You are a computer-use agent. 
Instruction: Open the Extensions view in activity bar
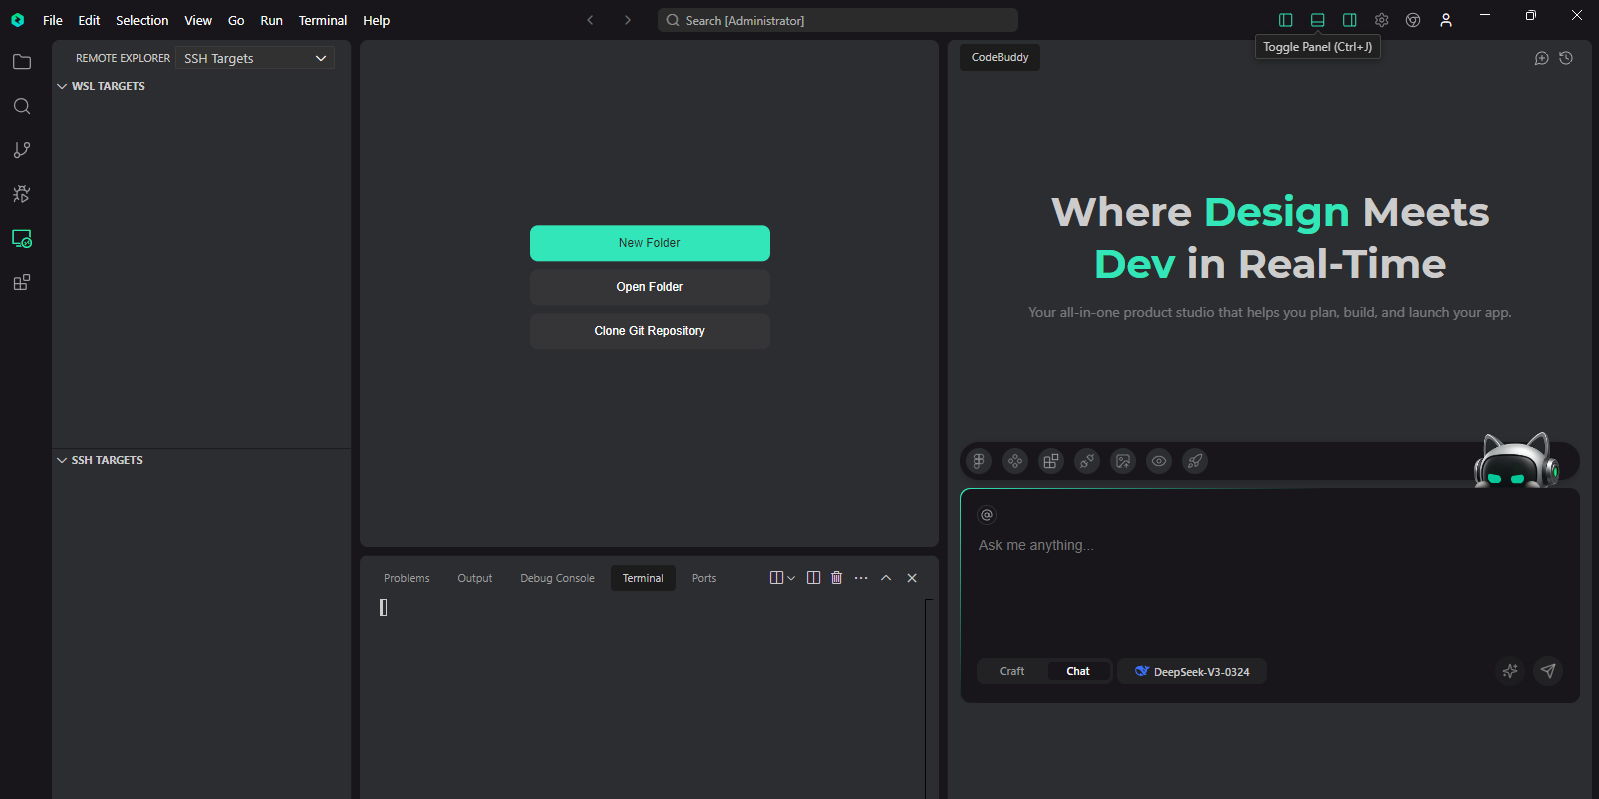pyautogui.click(x=22, y=283)
